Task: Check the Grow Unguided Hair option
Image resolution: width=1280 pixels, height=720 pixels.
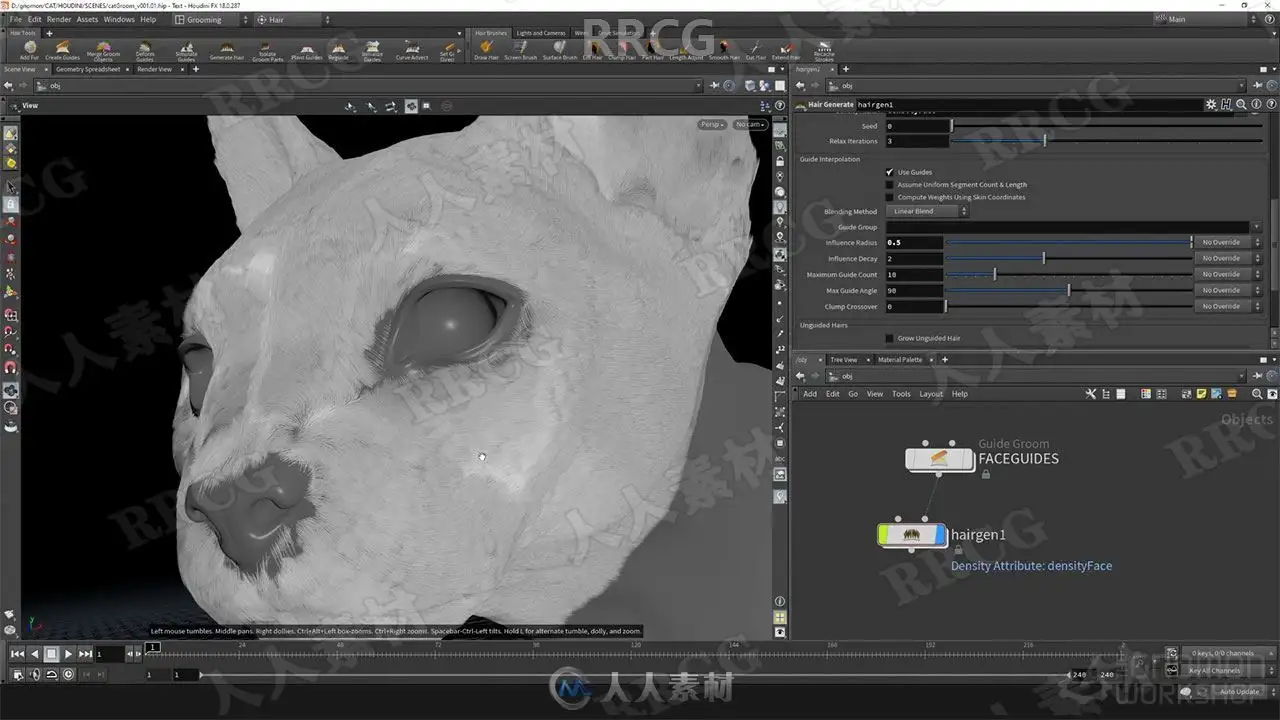Action: 889,338
